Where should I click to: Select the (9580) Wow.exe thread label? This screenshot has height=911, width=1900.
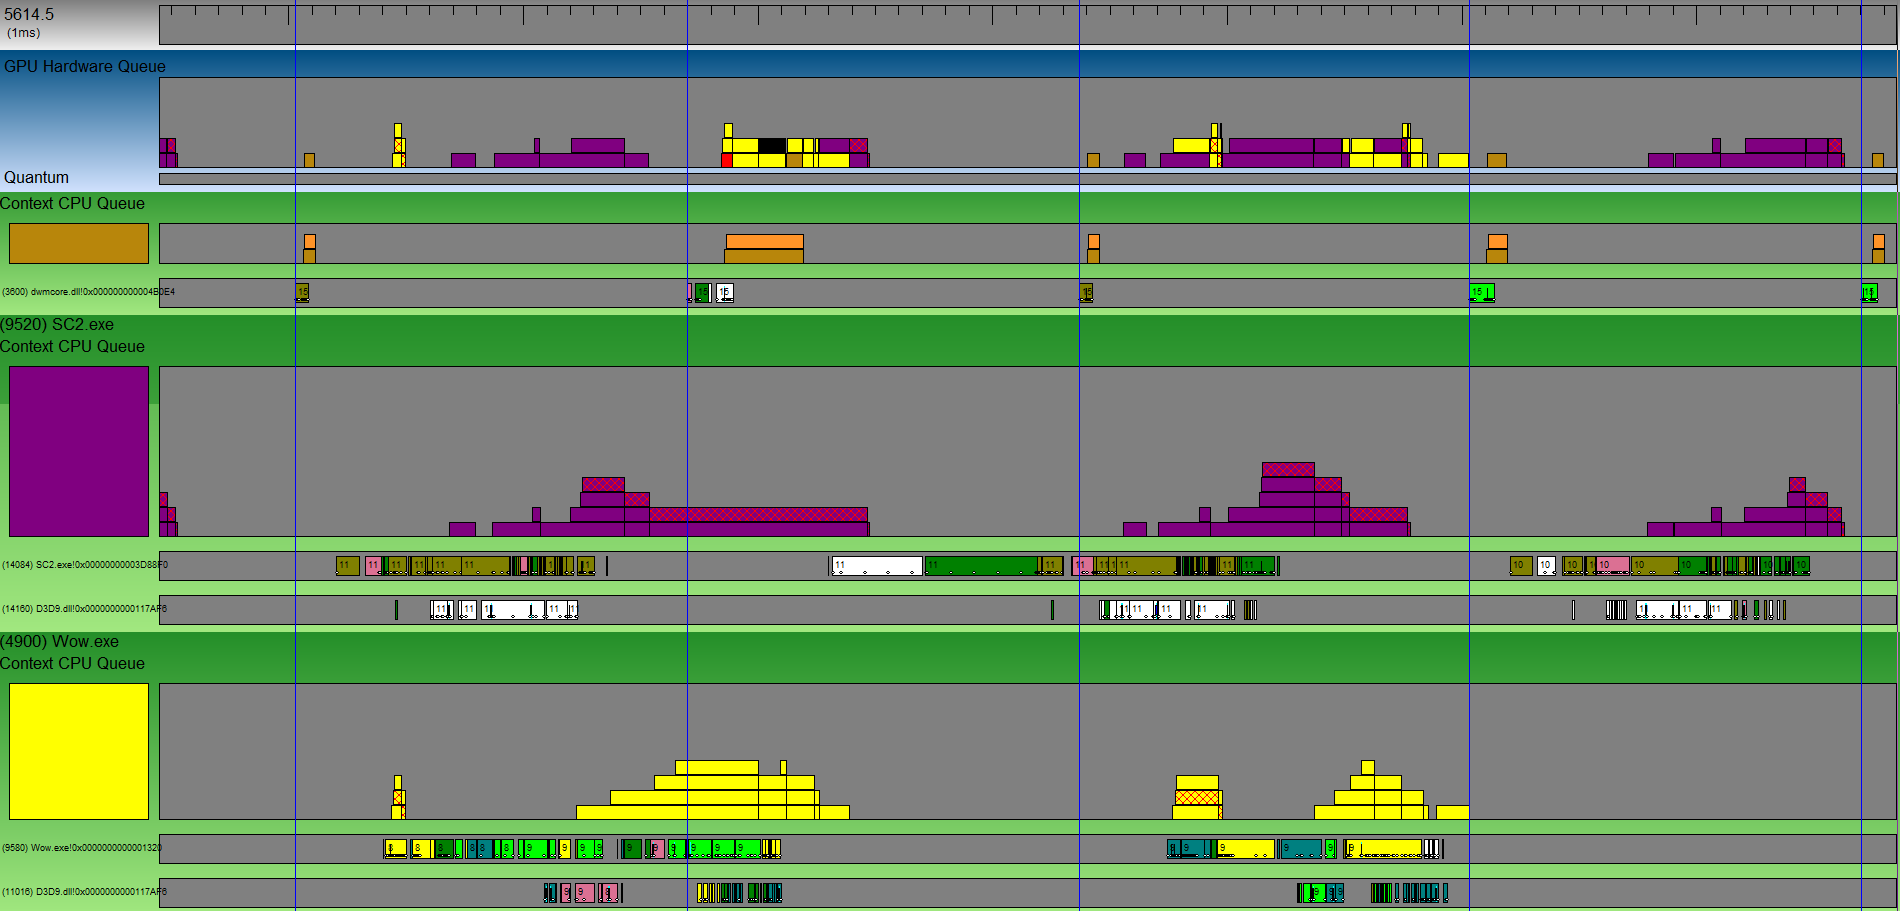82,848
